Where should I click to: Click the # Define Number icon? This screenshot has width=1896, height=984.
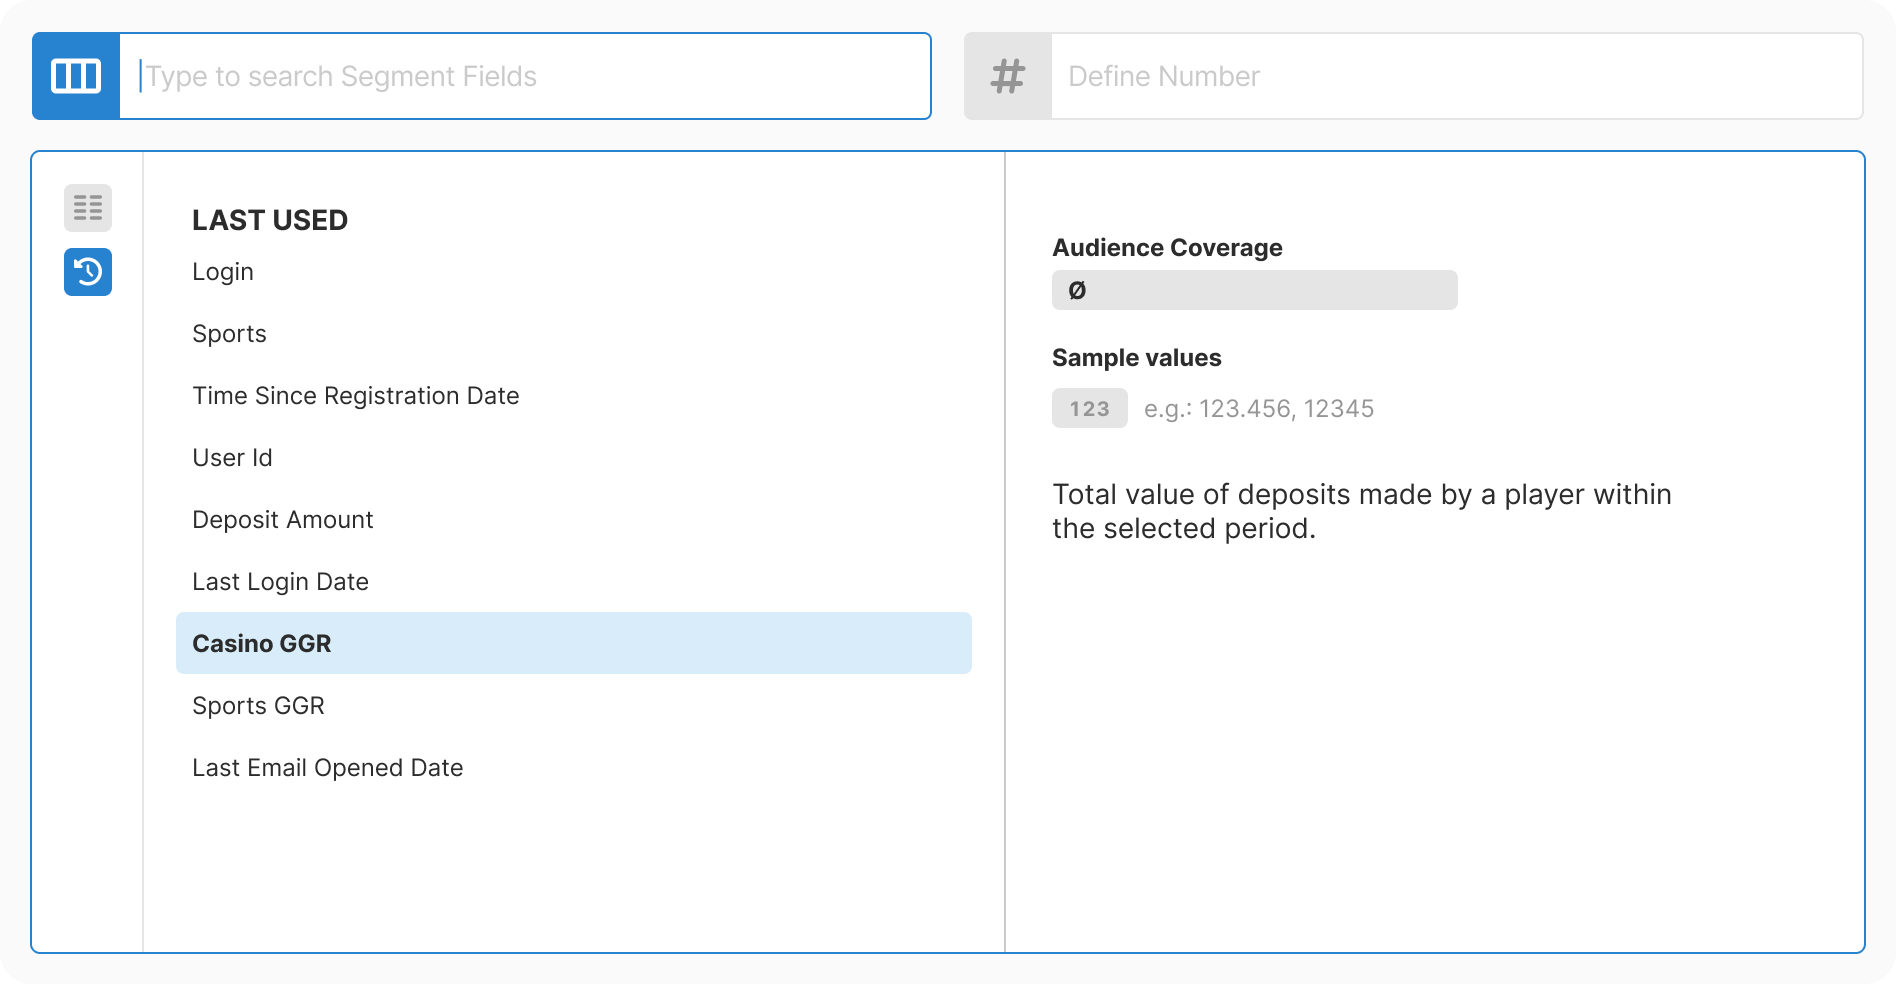point(1006,75)
